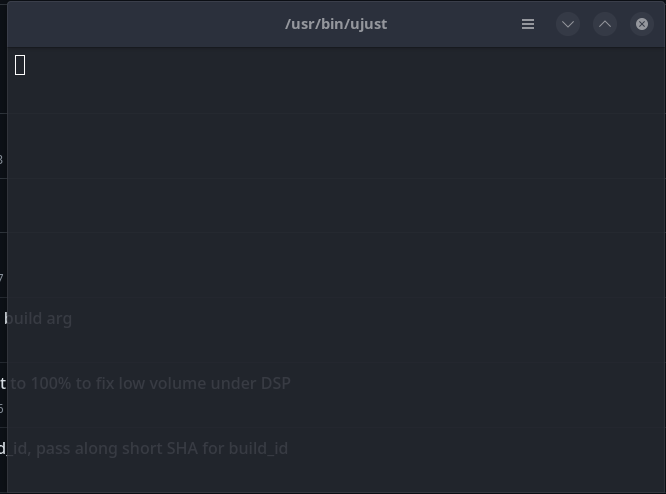
Task: Click the /usr/bin/ujust window title
Action: (x=336, y=24)
